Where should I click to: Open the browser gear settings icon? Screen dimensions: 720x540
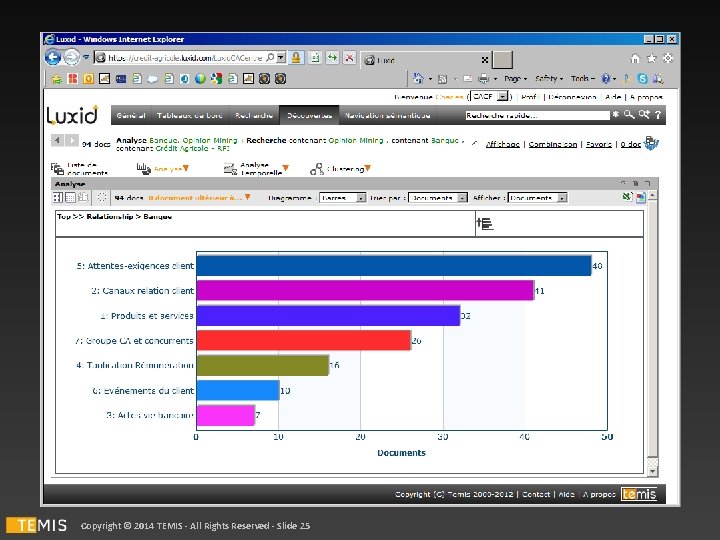668,58
